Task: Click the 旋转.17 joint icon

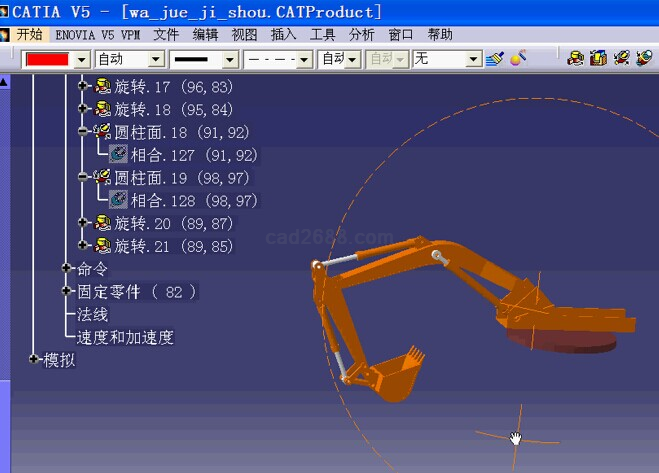Action: pos(102,86)
